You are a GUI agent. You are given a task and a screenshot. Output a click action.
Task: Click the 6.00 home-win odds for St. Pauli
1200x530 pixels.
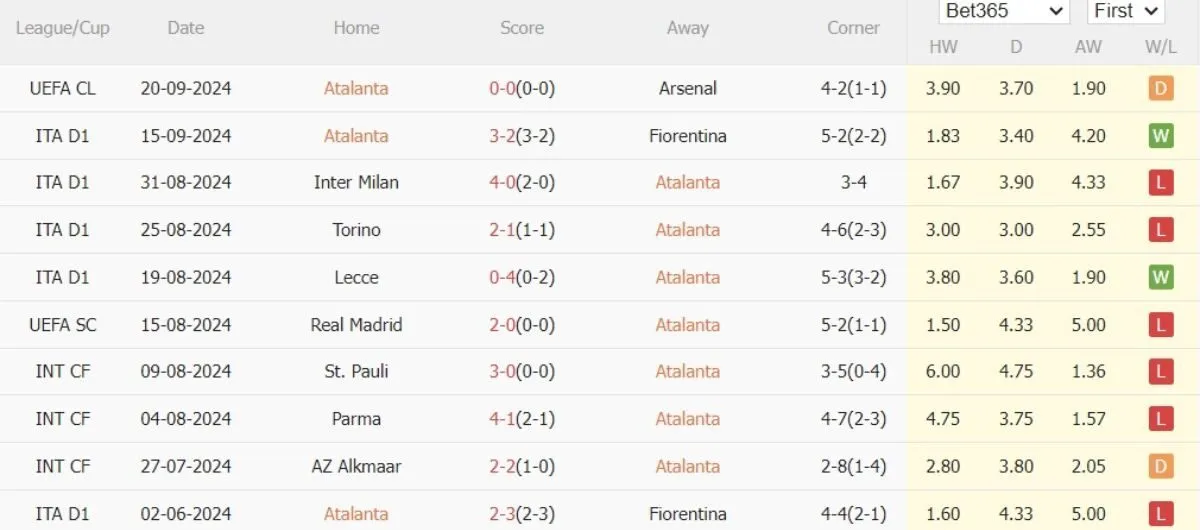(943, 371)
